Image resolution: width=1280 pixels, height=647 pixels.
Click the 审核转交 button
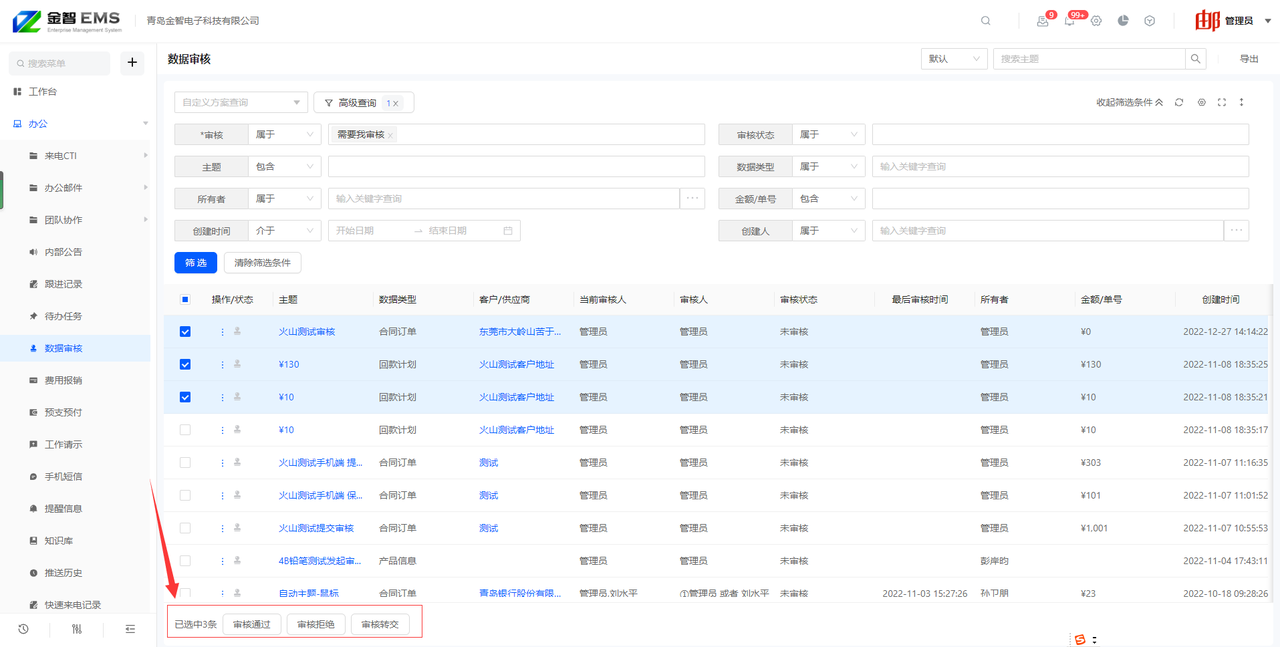[x=380, y=625]
